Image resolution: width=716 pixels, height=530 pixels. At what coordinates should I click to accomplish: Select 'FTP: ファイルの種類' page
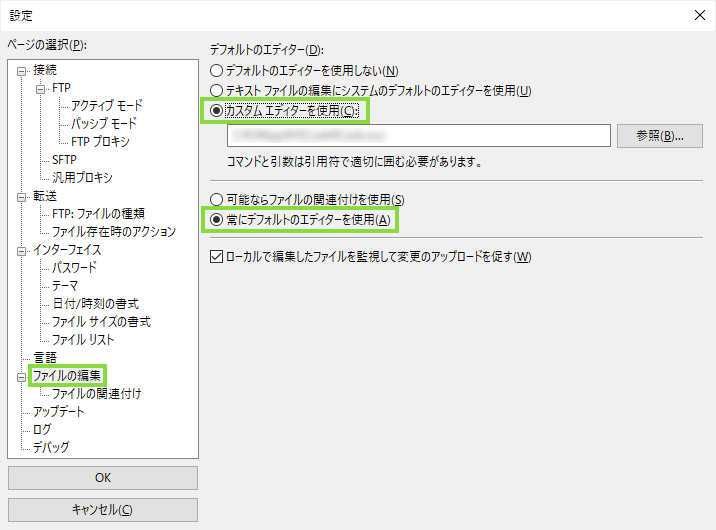pos(98,214)
